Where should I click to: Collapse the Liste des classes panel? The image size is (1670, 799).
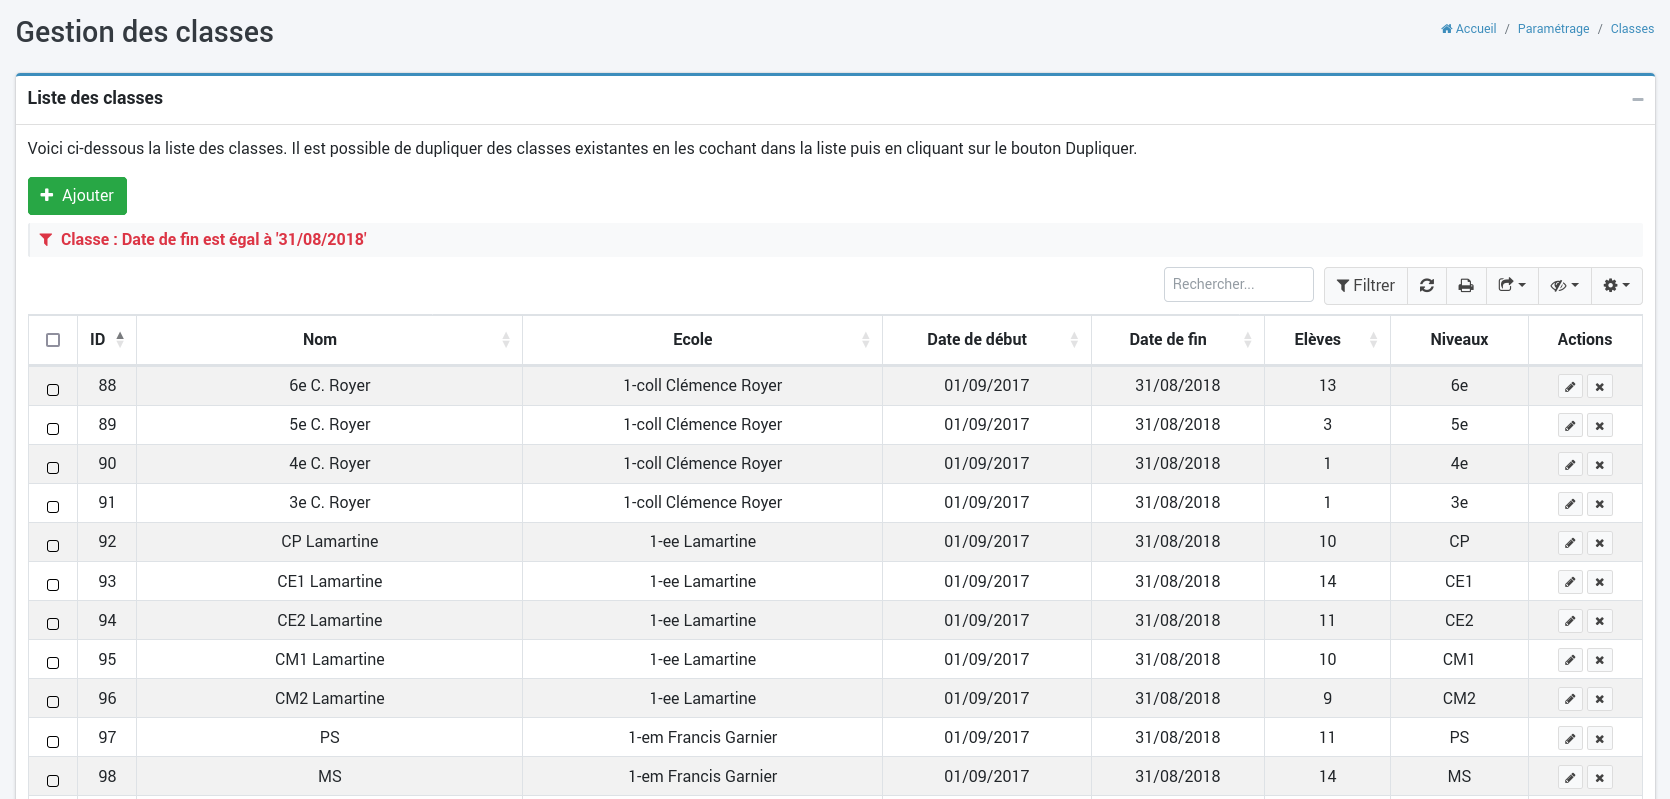(x=1637, y=99)
